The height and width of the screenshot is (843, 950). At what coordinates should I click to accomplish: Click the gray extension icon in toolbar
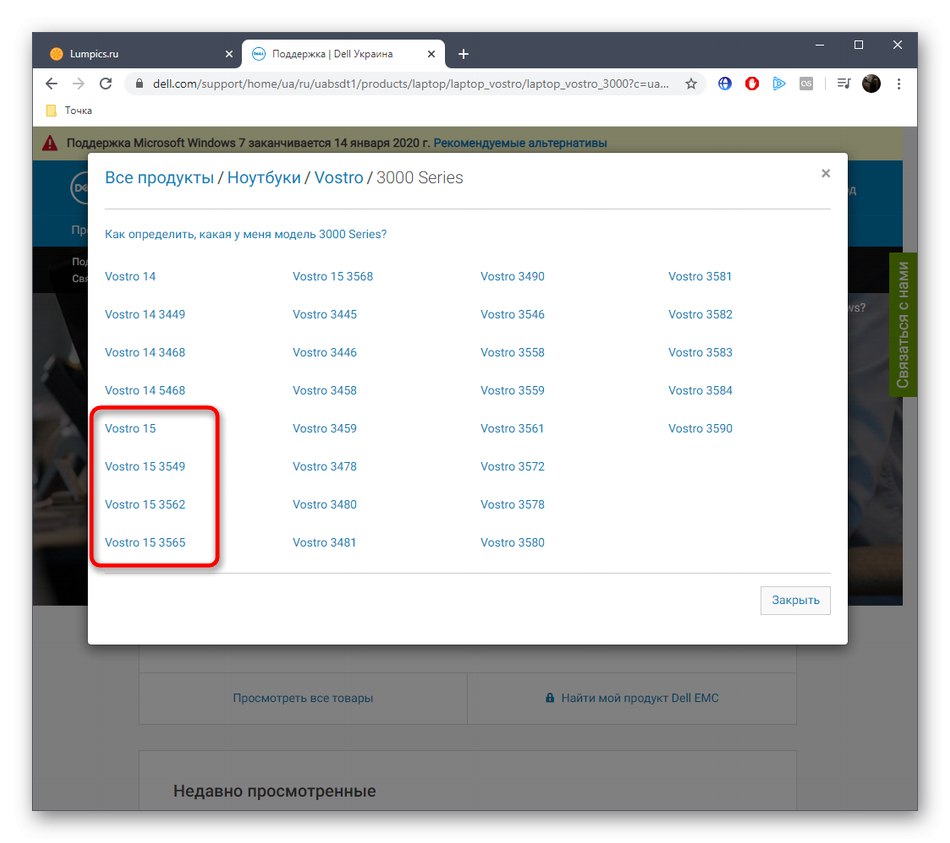(806, 84)
